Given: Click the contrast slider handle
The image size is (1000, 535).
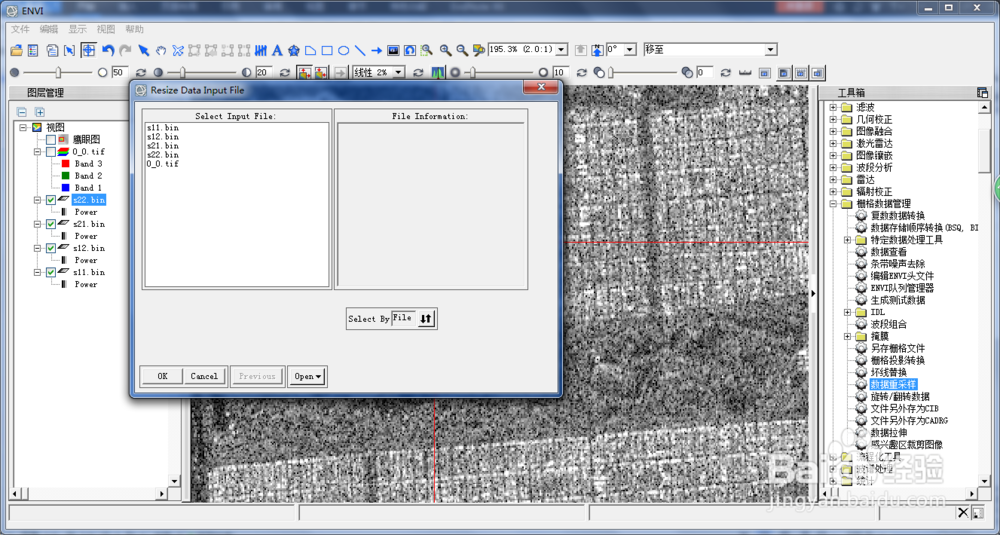Looking at the screenshot, I should tap(182, 73).
